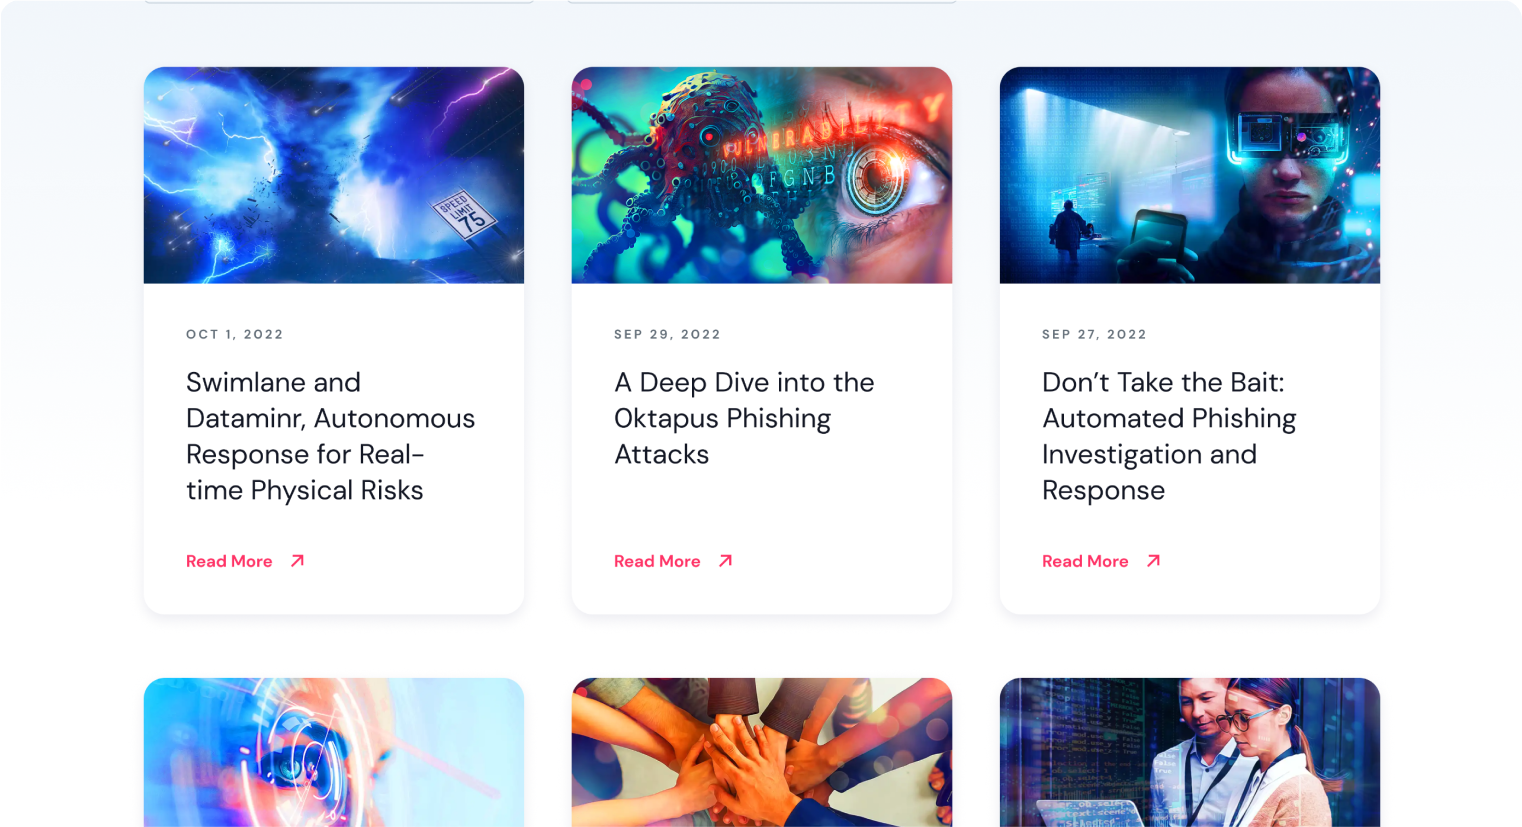Click the SEP 27, 2022 date label
The height and width of the screenshot is (827, 1522).
click(x=1094, y=334)
